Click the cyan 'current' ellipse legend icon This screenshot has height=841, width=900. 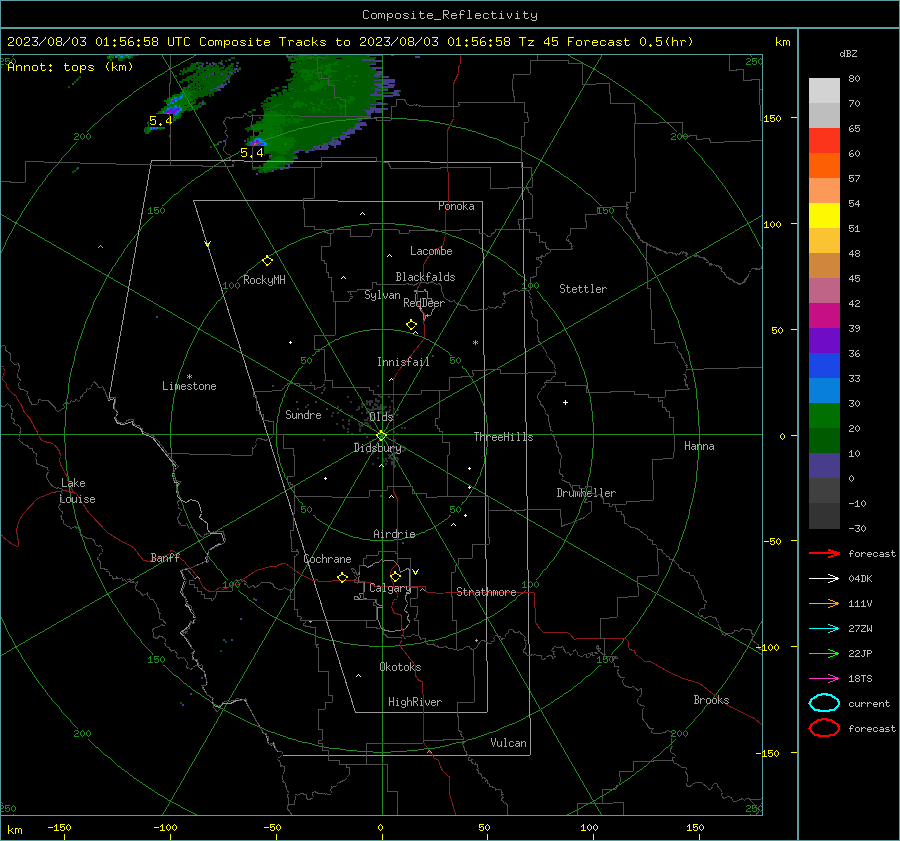point(824,703)
